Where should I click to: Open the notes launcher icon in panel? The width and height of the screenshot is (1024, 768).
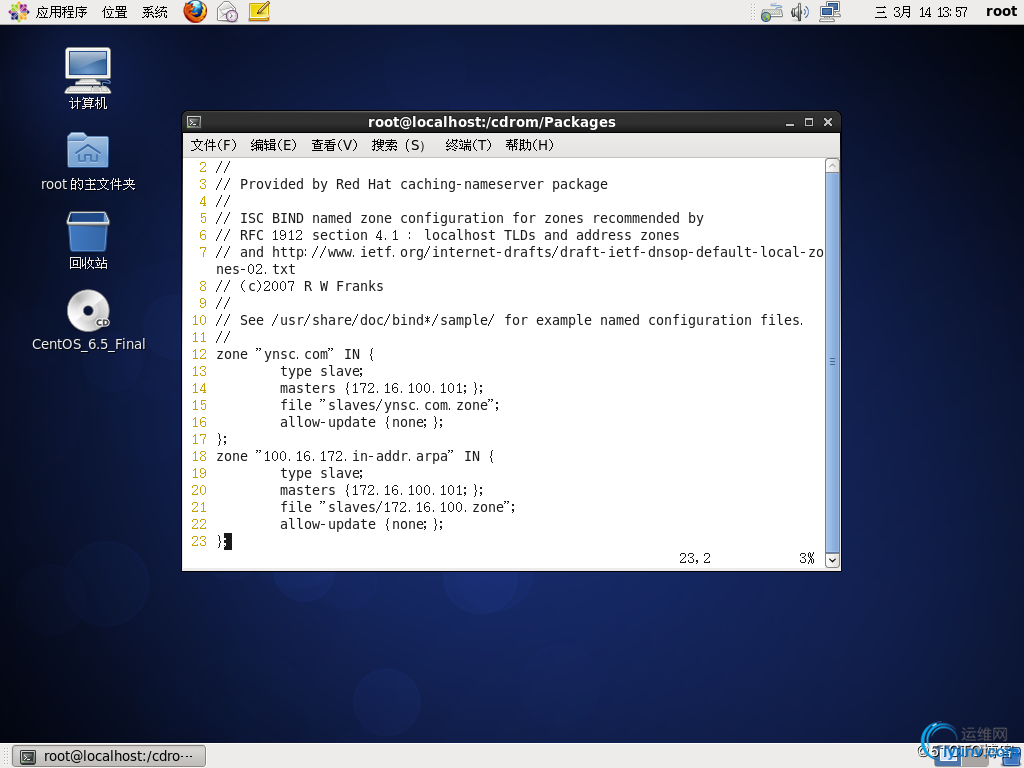point(259,12)
